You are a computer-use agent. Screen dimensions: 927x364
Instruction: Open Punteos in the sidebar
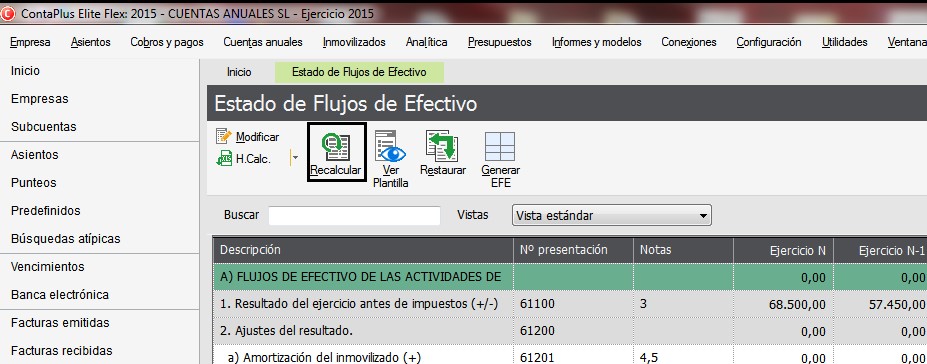point(34,183)
